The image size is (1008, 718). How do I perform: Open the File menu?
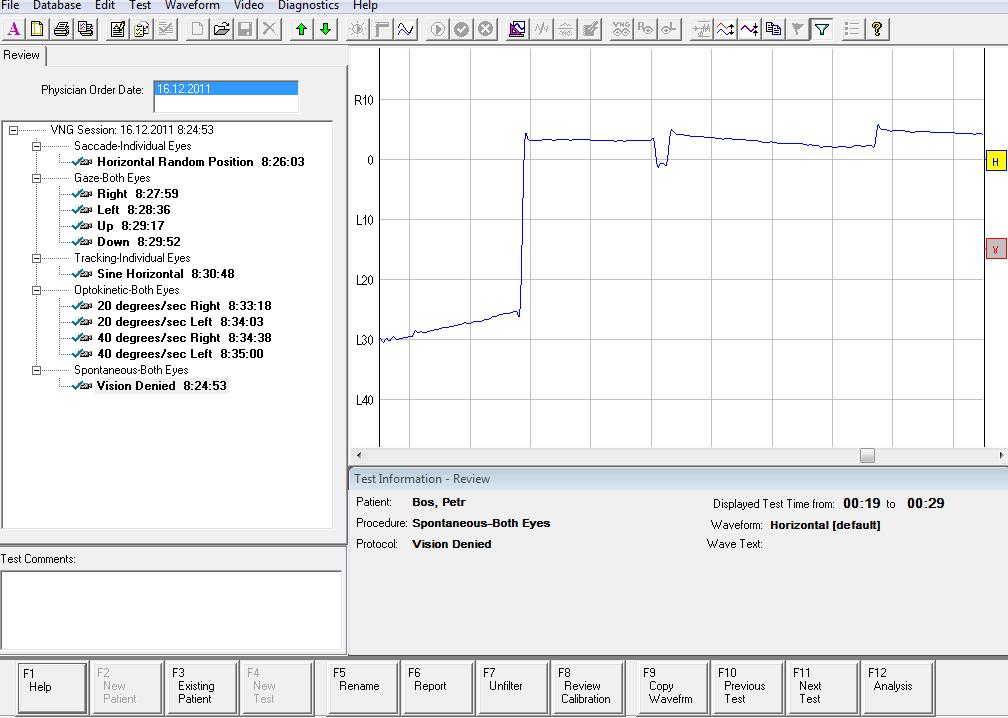pyautogui.click(x=11, y=5)
